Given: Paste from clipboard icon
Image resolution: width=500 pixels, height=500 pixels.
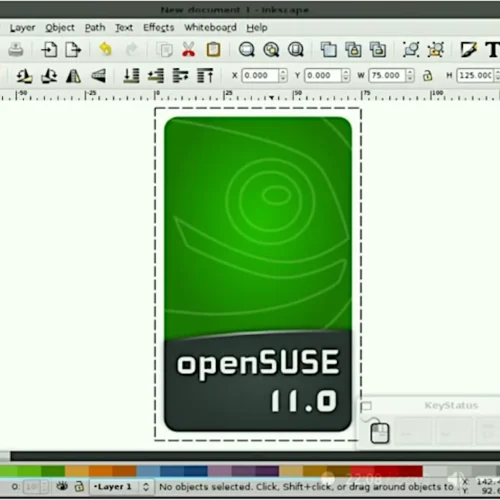Looking at the screenshot, I should 213,50.
